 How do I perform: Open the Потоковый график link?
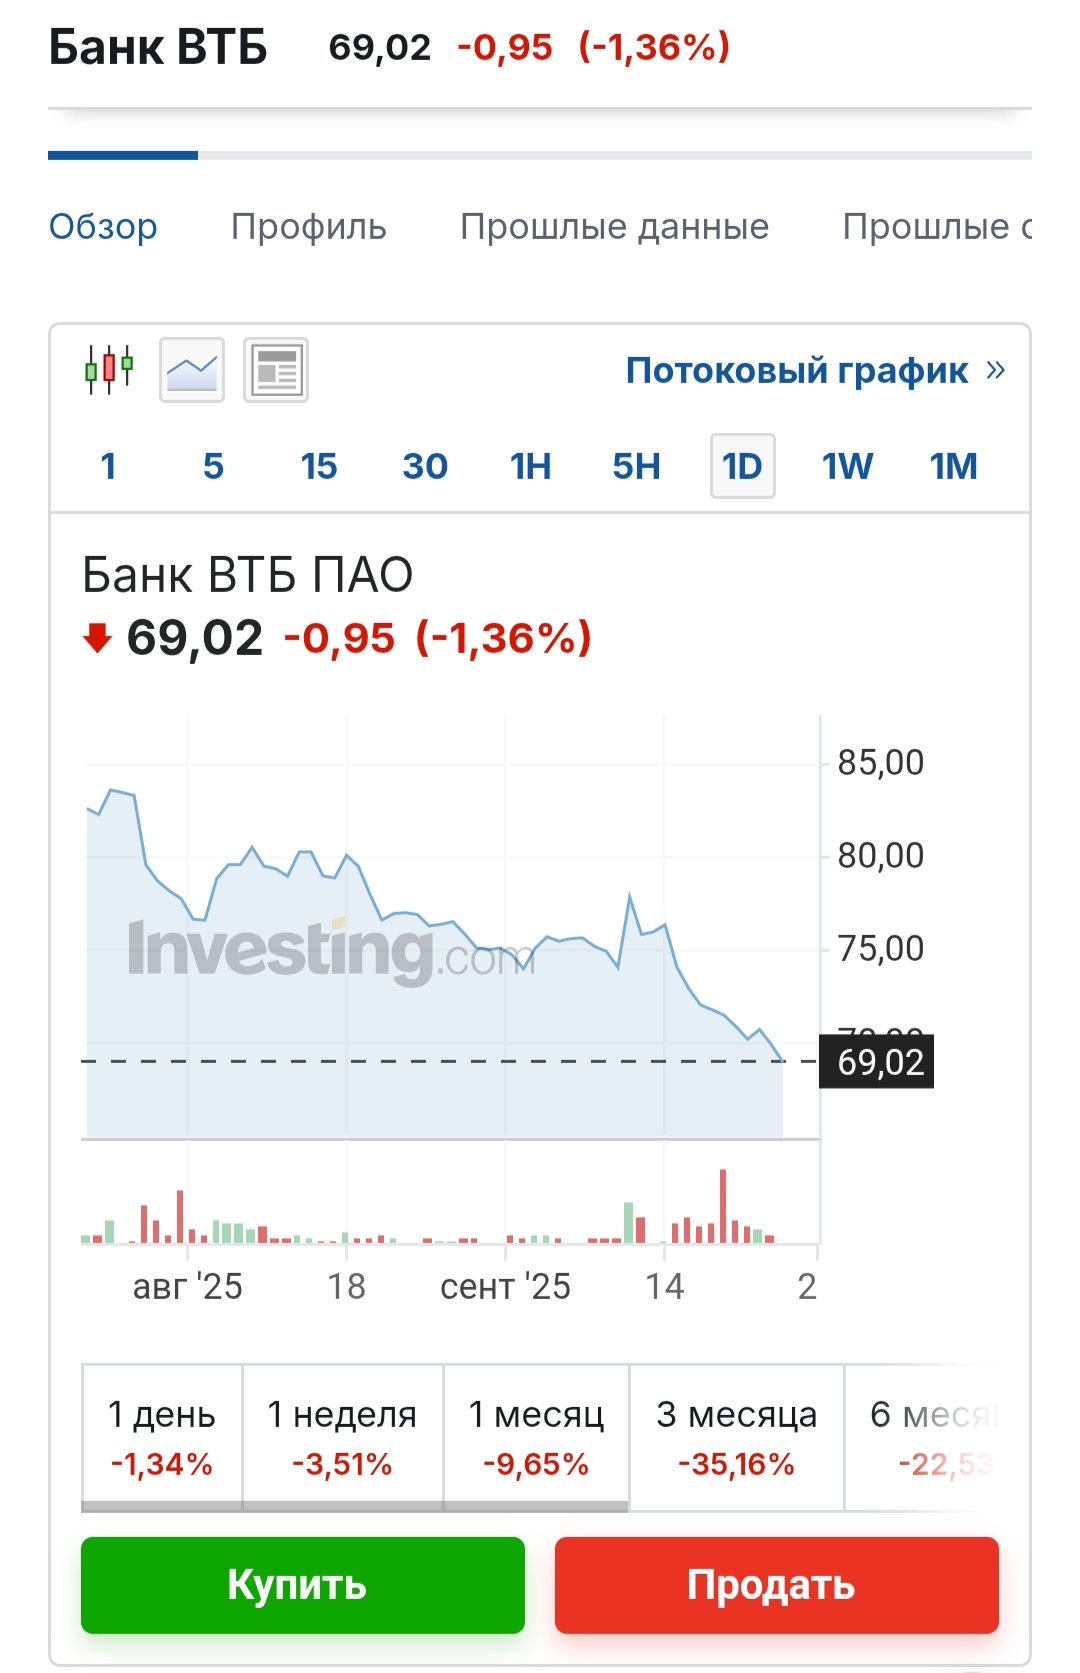[796, 370]
